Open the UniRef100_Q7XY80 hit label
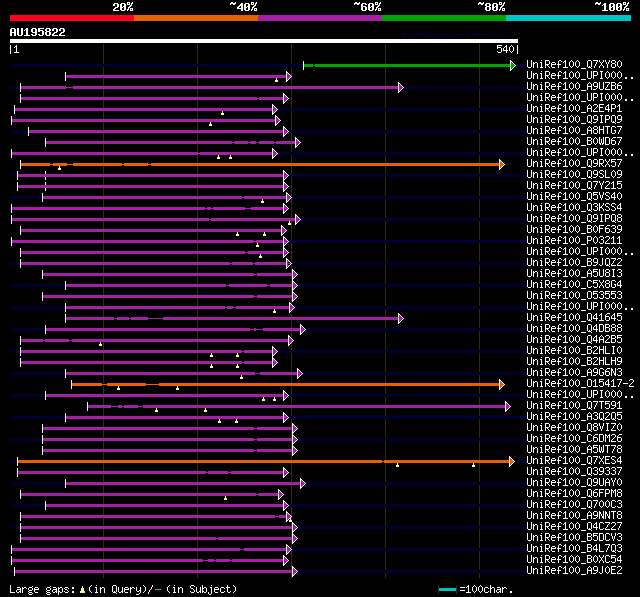The image size is (640, 597). (574, 64)
